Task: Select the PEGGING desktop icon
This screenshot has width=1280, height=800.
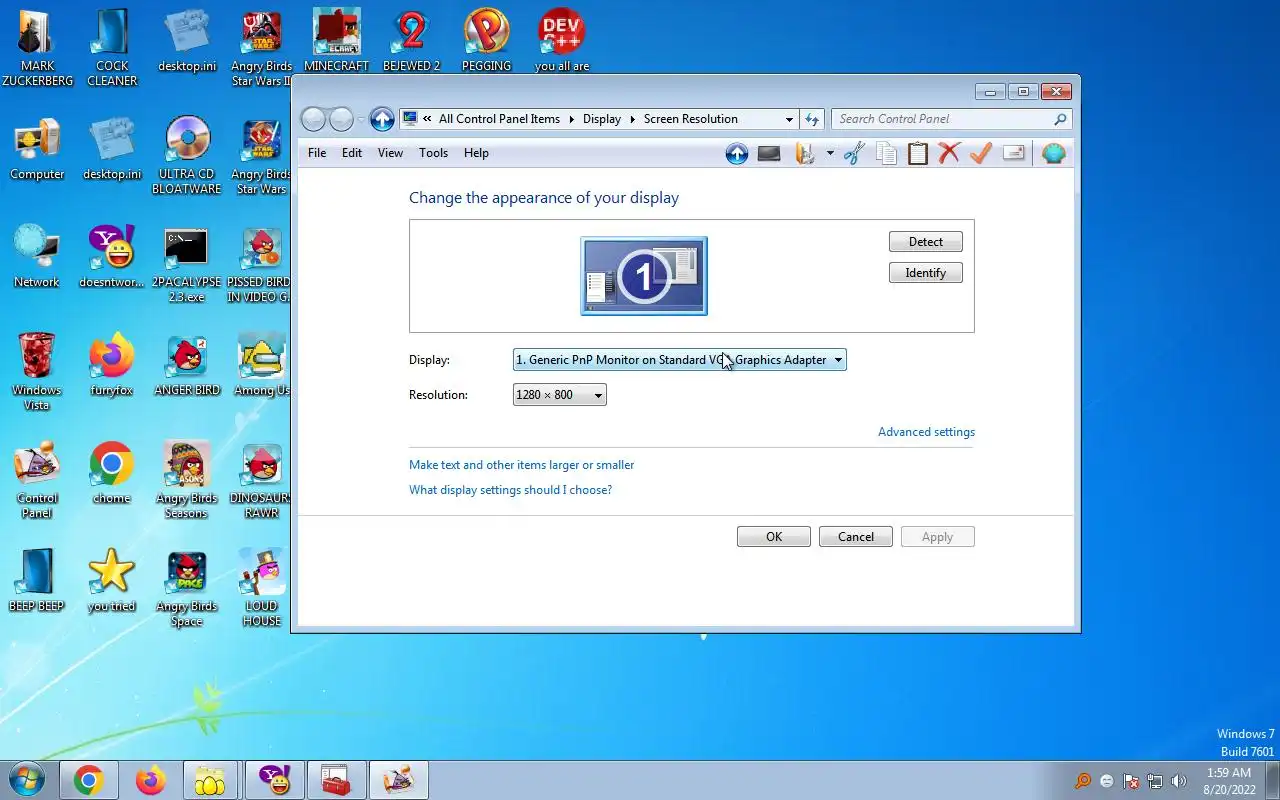Action: pyautogui.click(x=486, y=40)
